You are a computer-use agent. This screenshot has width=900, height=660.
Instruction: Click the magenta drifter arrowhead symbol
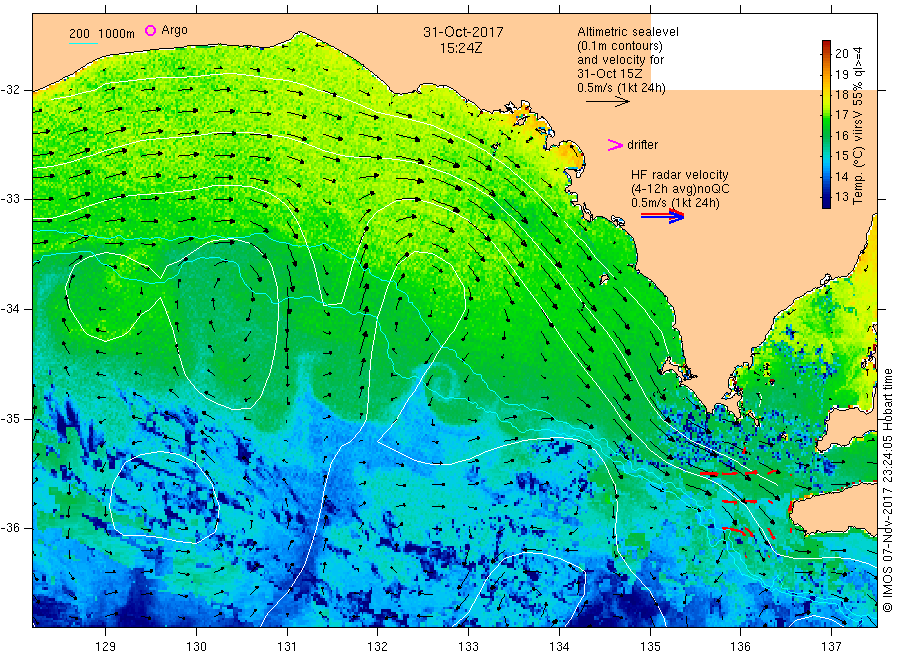point(615,145)
